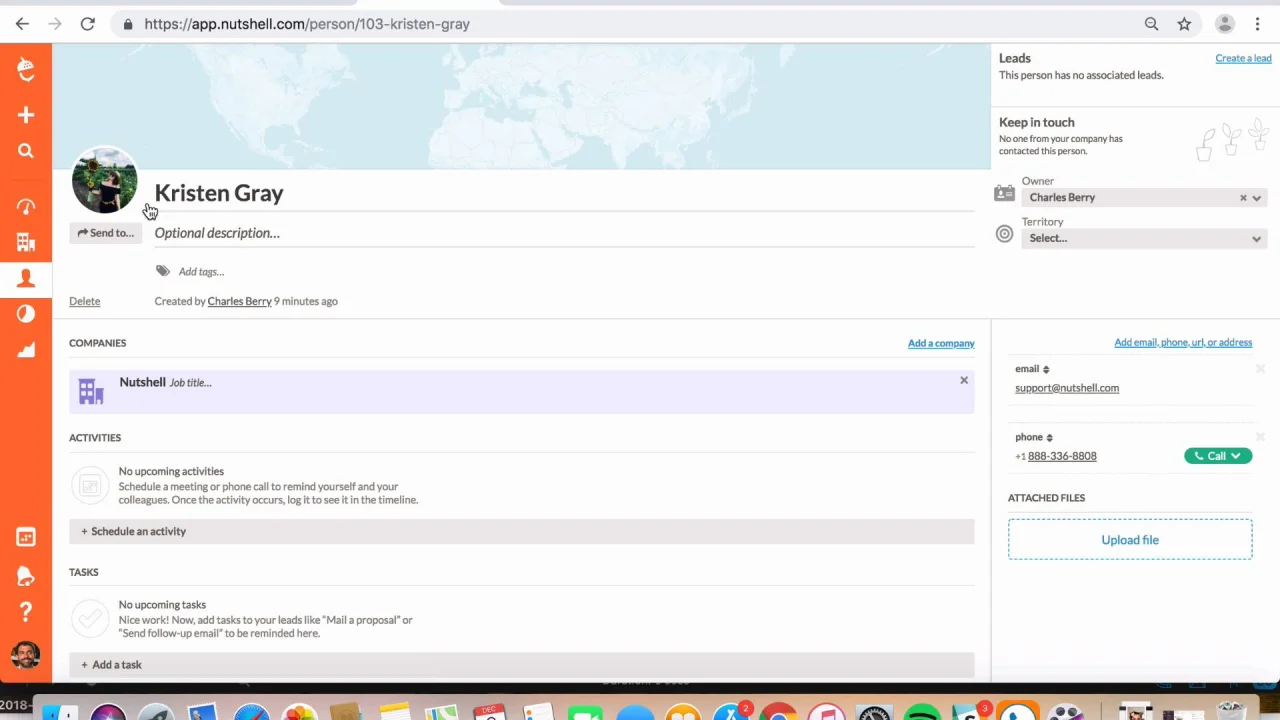Open the browser profile icon
Screen dimensions: 1280x720
click(x=1224, y=24)
